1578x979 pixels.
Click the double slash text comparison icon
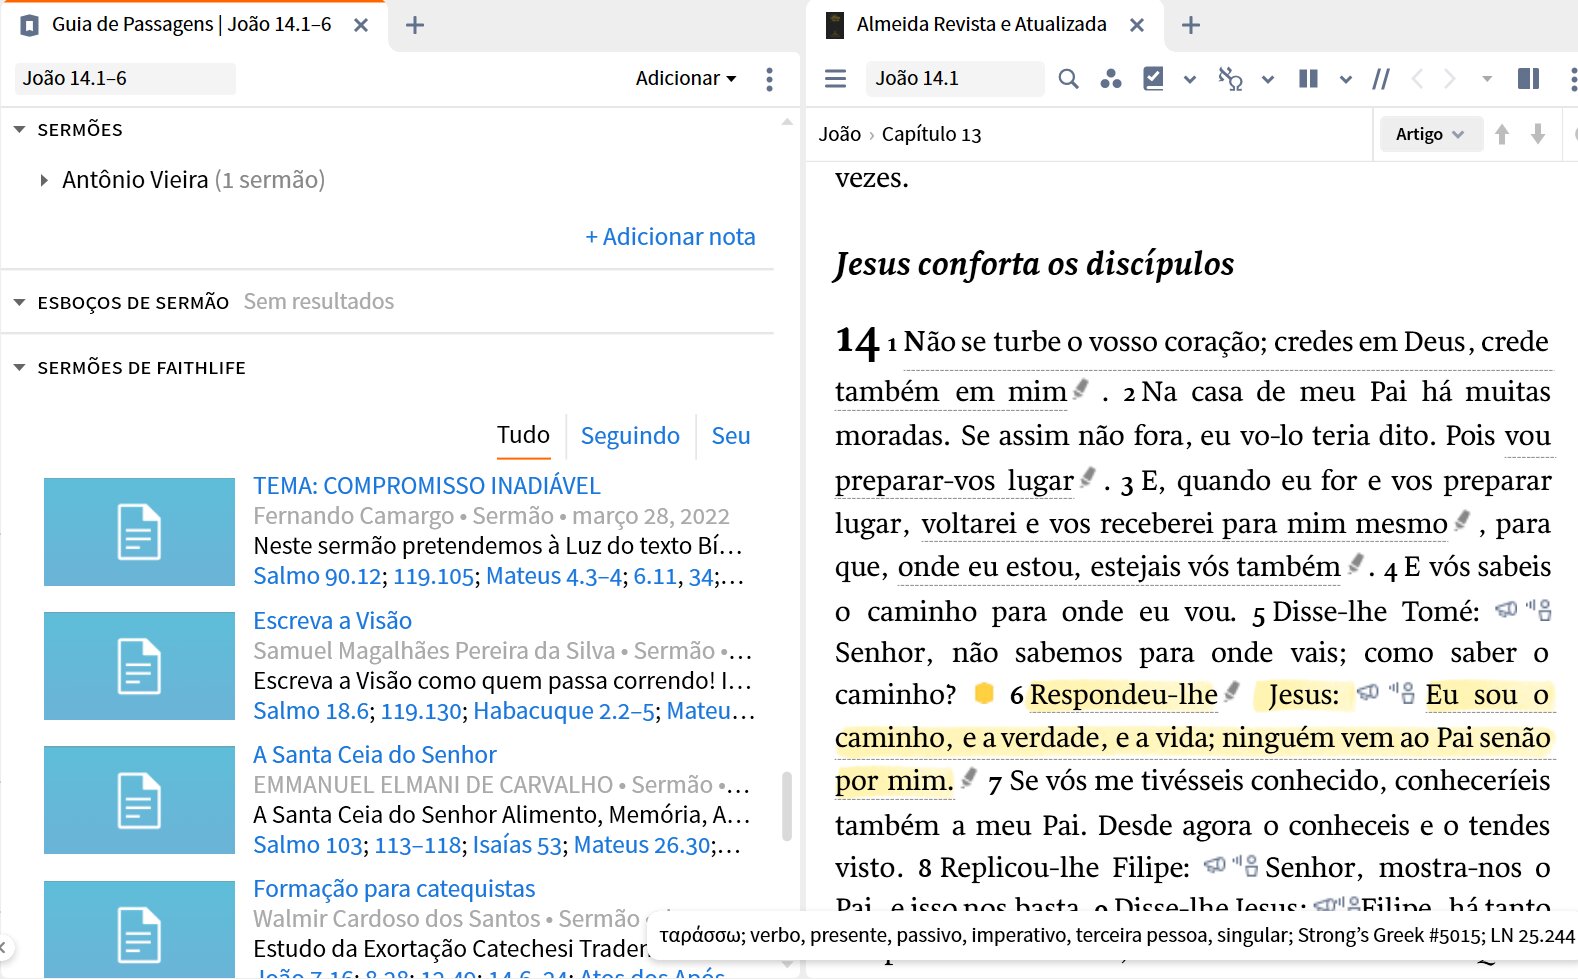(x=1381, y=78)
